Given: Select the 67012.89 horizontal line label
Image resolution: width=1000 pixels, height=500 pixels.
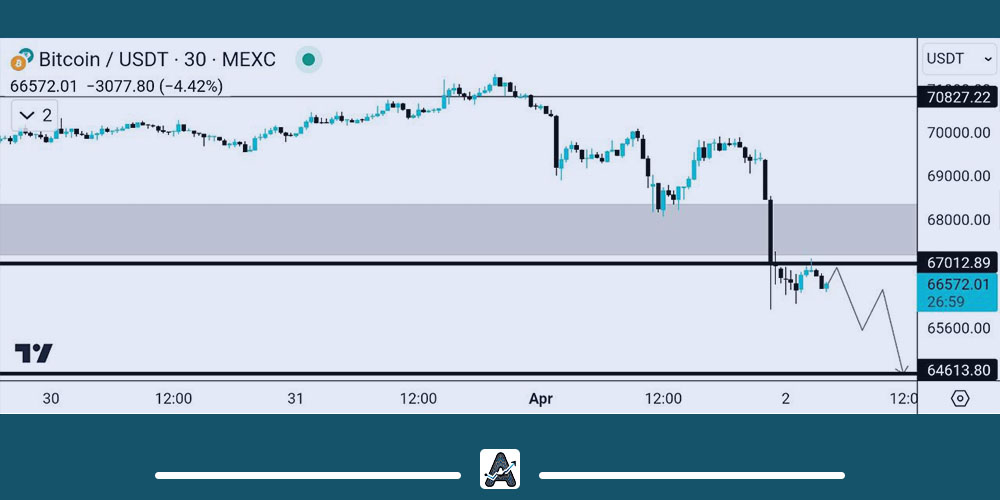Looking at the screenshot, I should (x=958, y=263).
